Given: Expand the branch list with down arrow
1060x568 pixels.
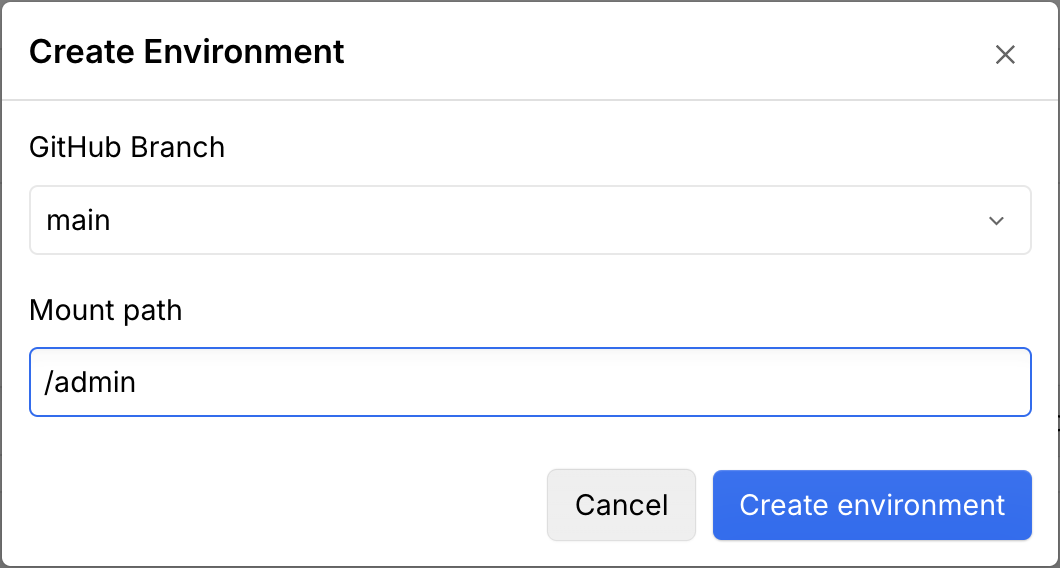Looking at the screenshot, I should [x=996, y=221].
